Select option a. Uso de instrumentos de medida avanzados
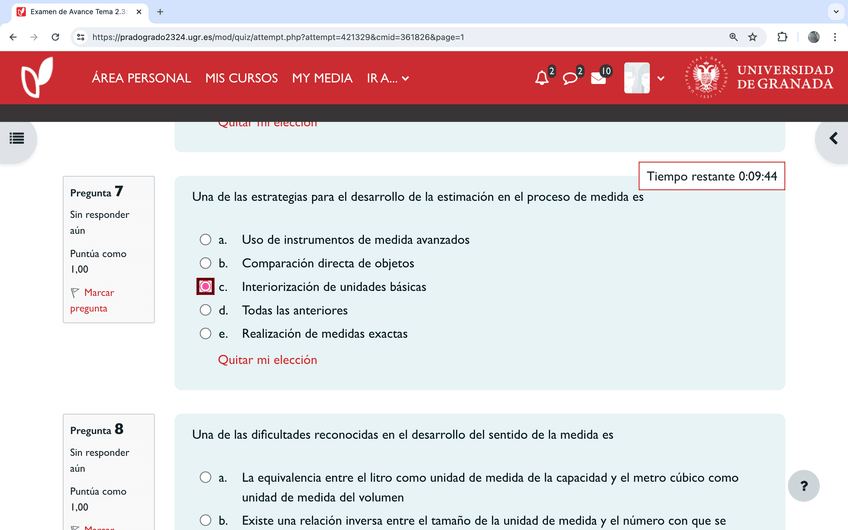Viewport: 848px width, 530px height. pos(205,240)
